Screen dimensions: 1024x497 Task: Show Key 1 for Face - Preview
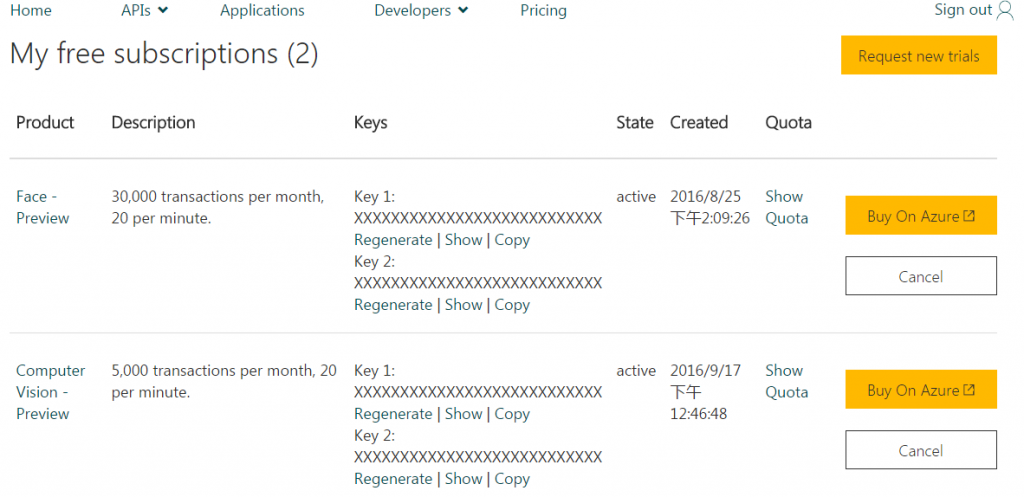click(x=464, y=240)
